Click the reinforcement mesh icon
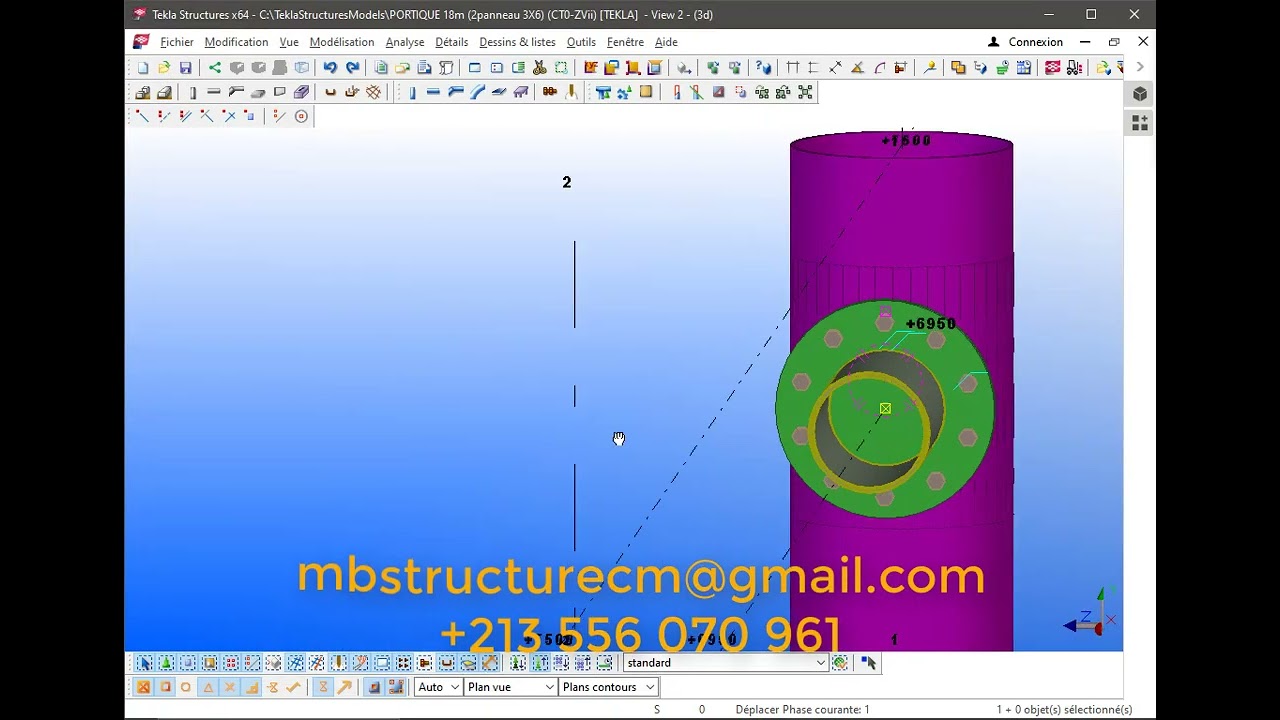Viewport: 1280px width, 720px height. coord(373,92)
